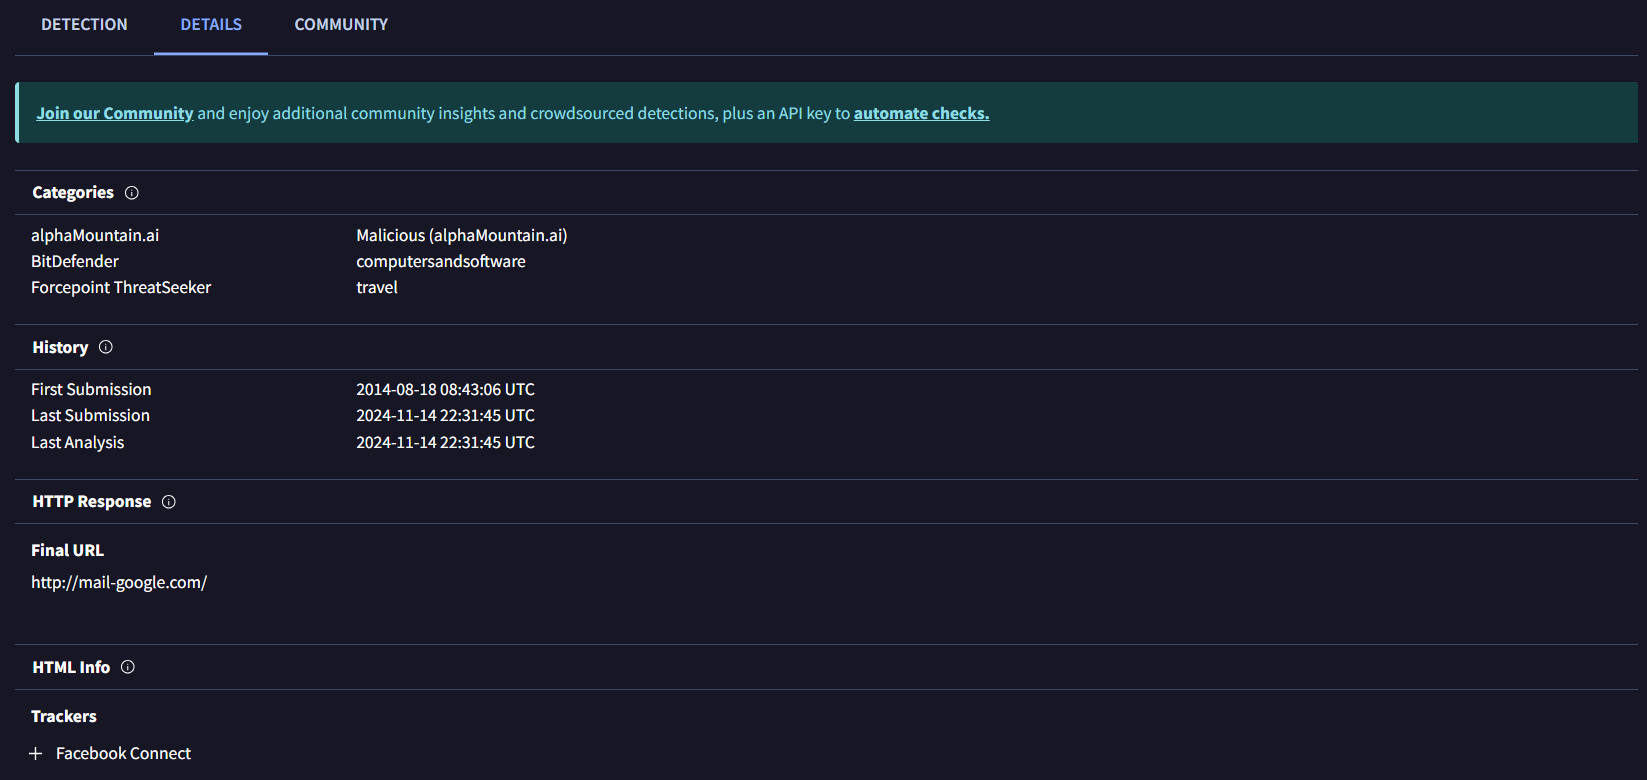The image size is (1647, 780).
Task: Click the Last Analysis timestamp value
Action: (x=445, y=443)
